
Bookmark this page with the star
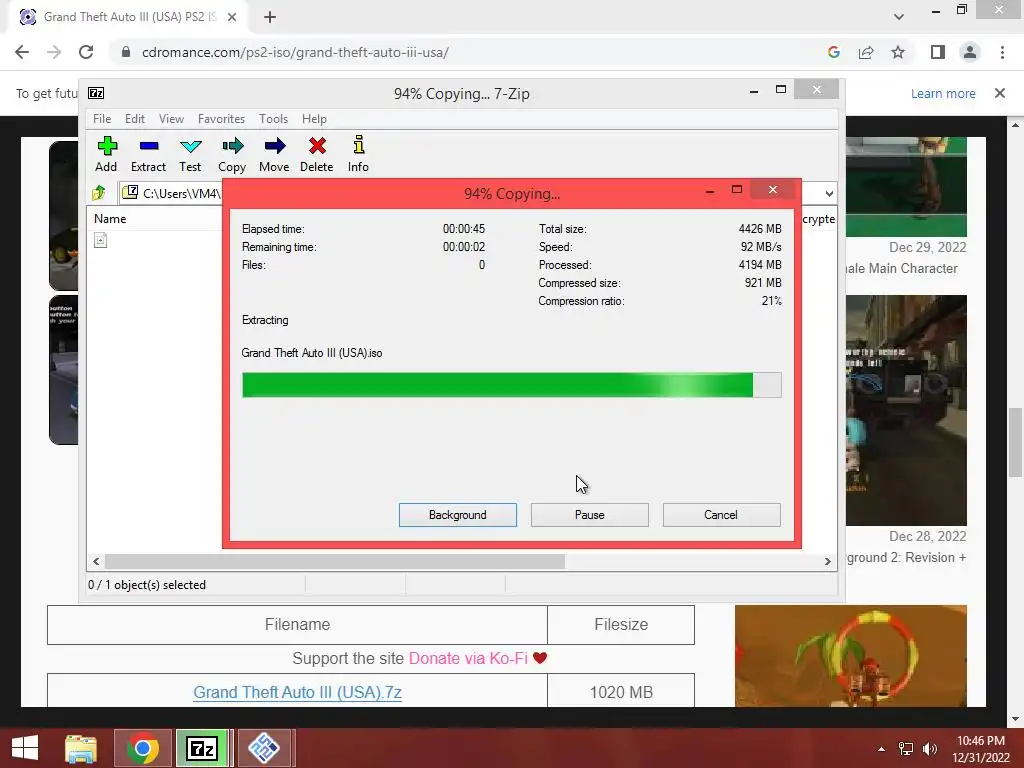click(x=898, y=52)
